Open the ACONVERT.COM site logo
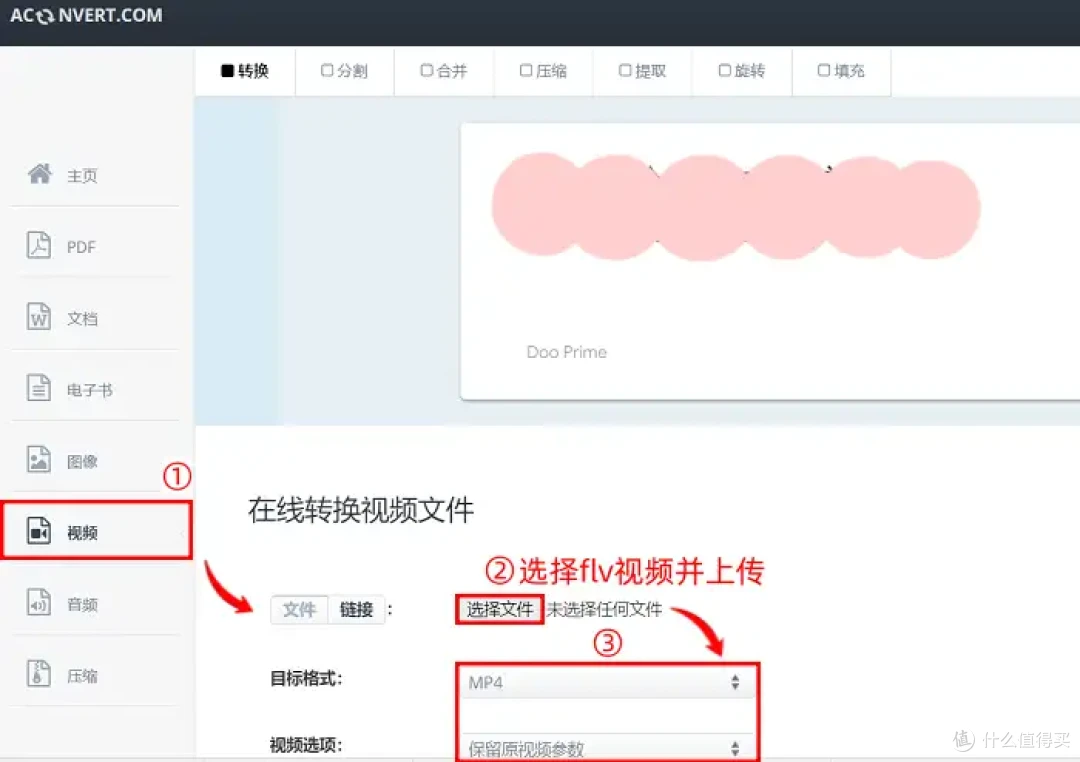The height and width of the screenshot is (762, 1080). coord(86,15)
